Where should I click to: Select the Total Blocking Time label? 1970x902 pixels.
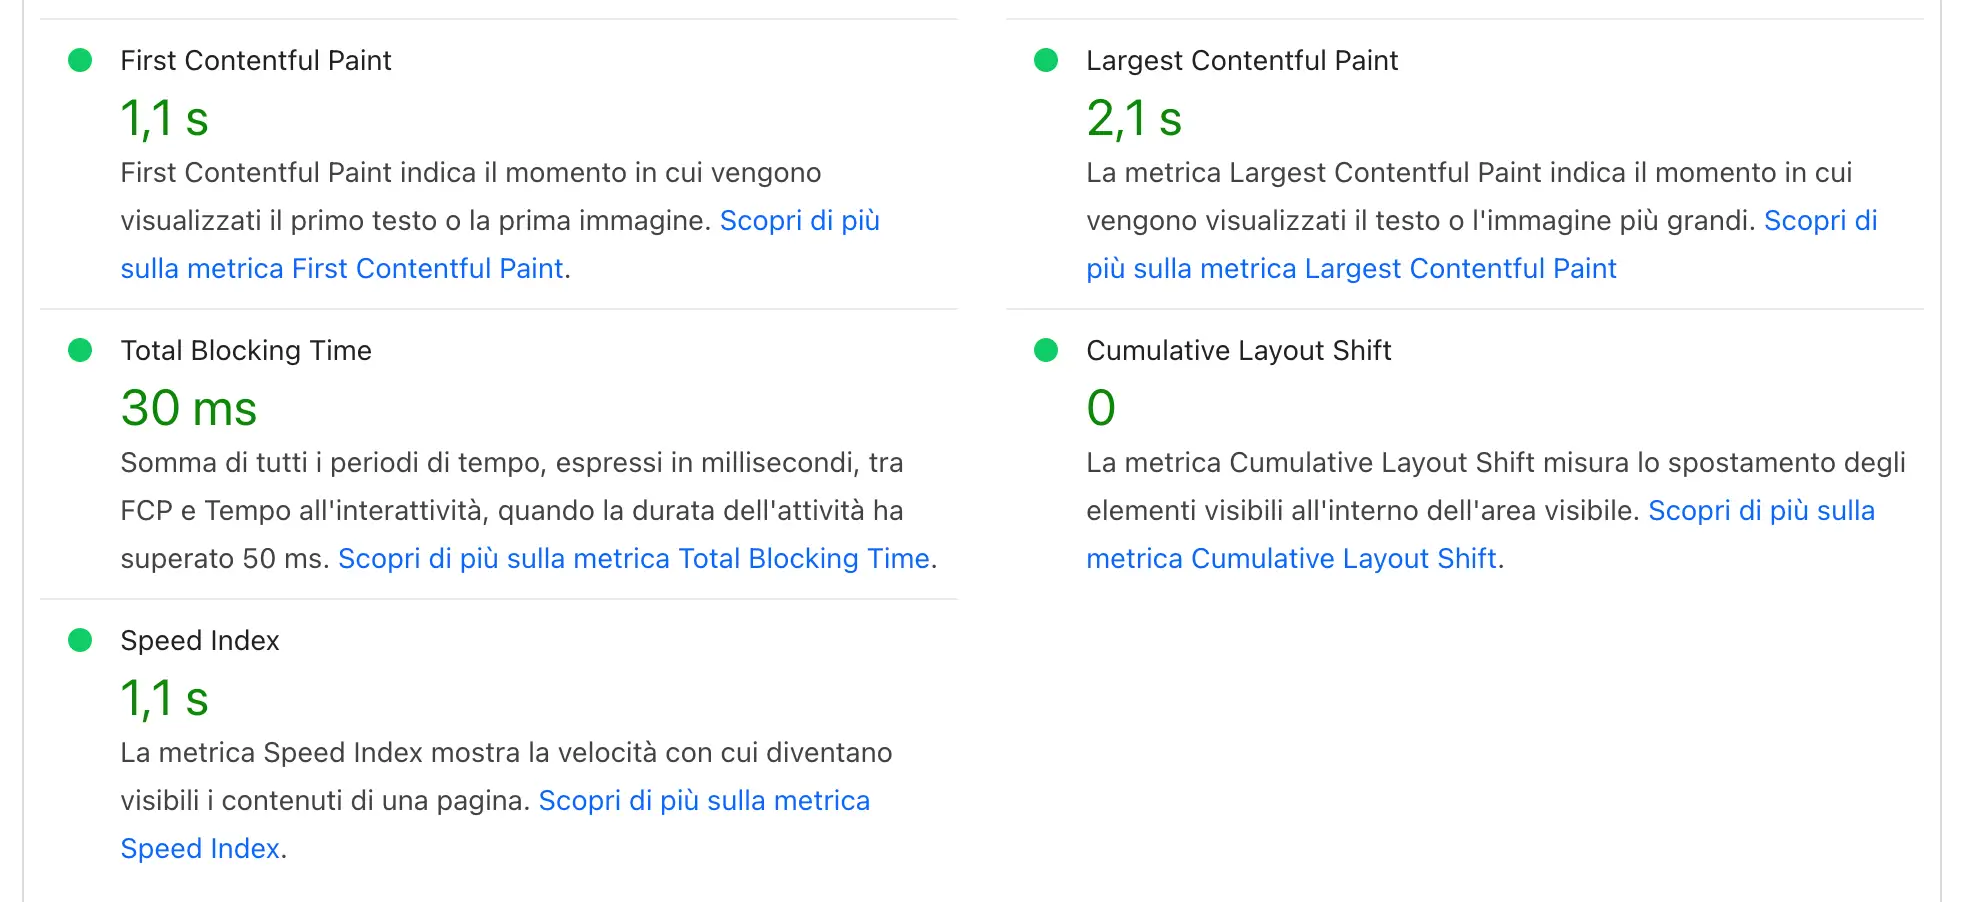(245, 350)
